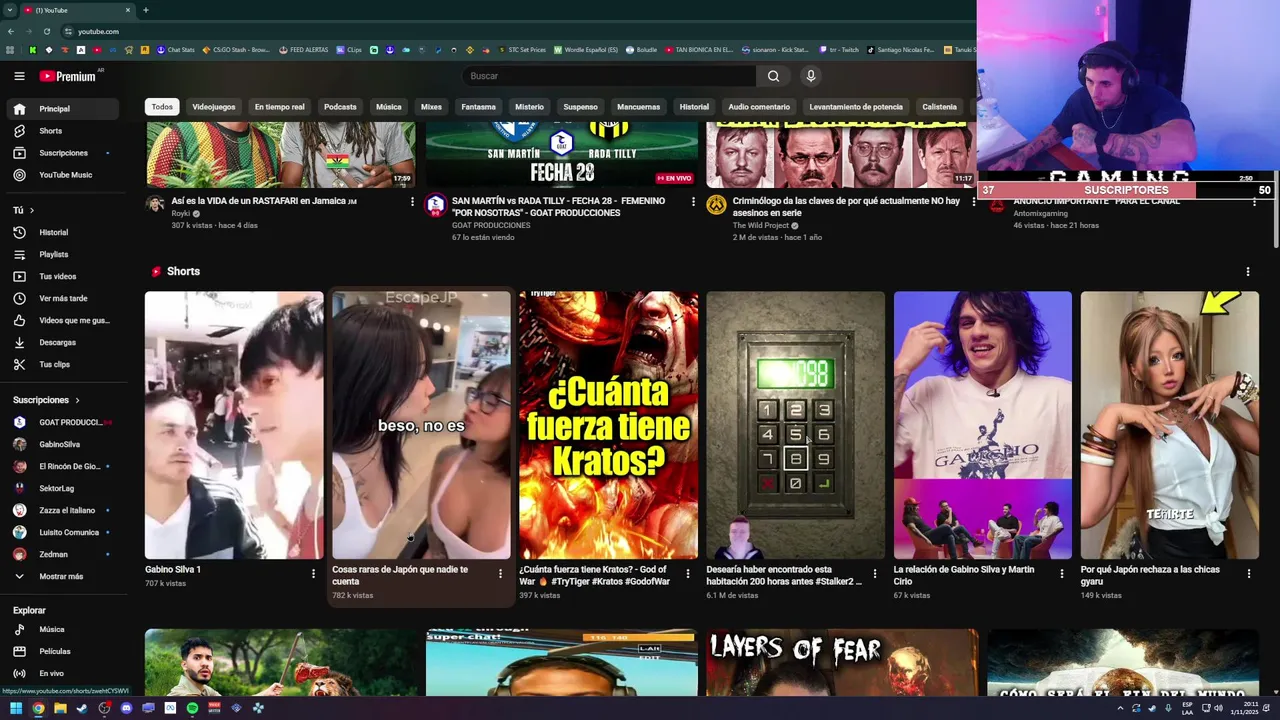Open Chrome from the taskbar
Image resolution: width=1280 pixels, height=720 pixels.
coord(38,708)
